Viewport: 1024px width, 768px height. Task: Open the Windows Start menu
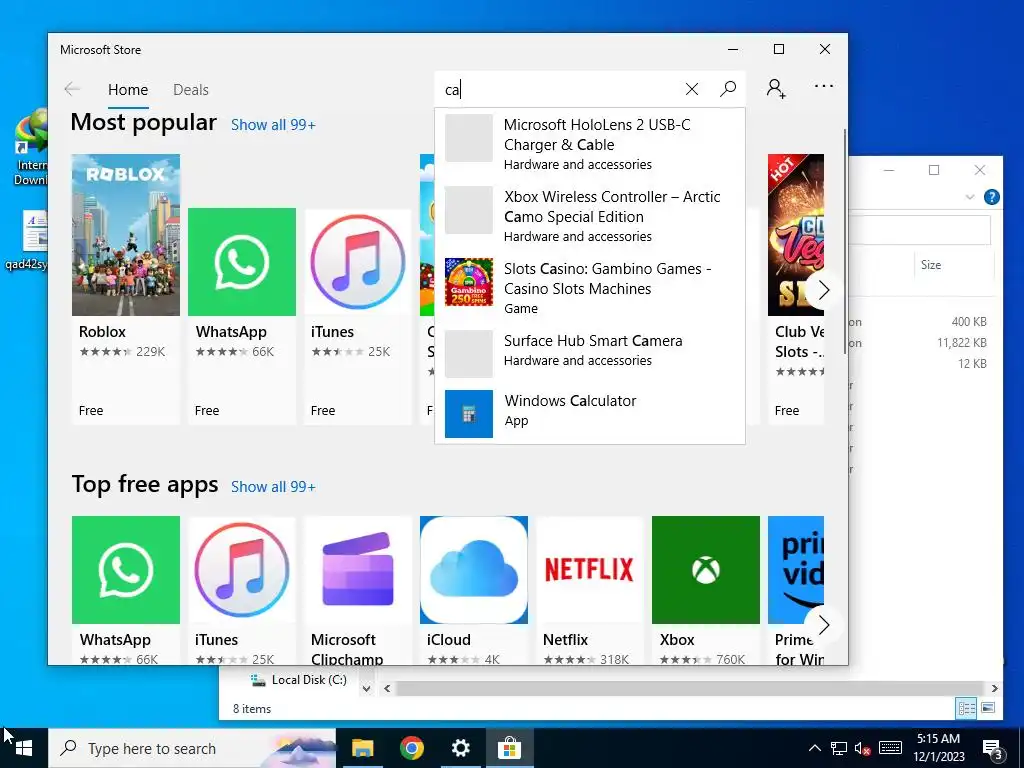coord(24,748)
